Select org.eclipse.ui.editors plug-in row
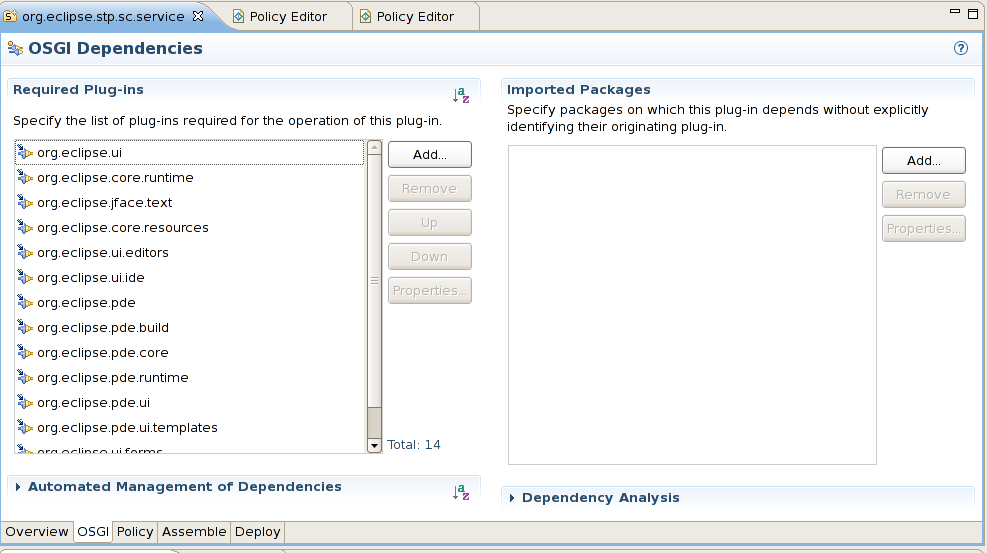The height and width of the screenshot is (553, 987). 189,252
